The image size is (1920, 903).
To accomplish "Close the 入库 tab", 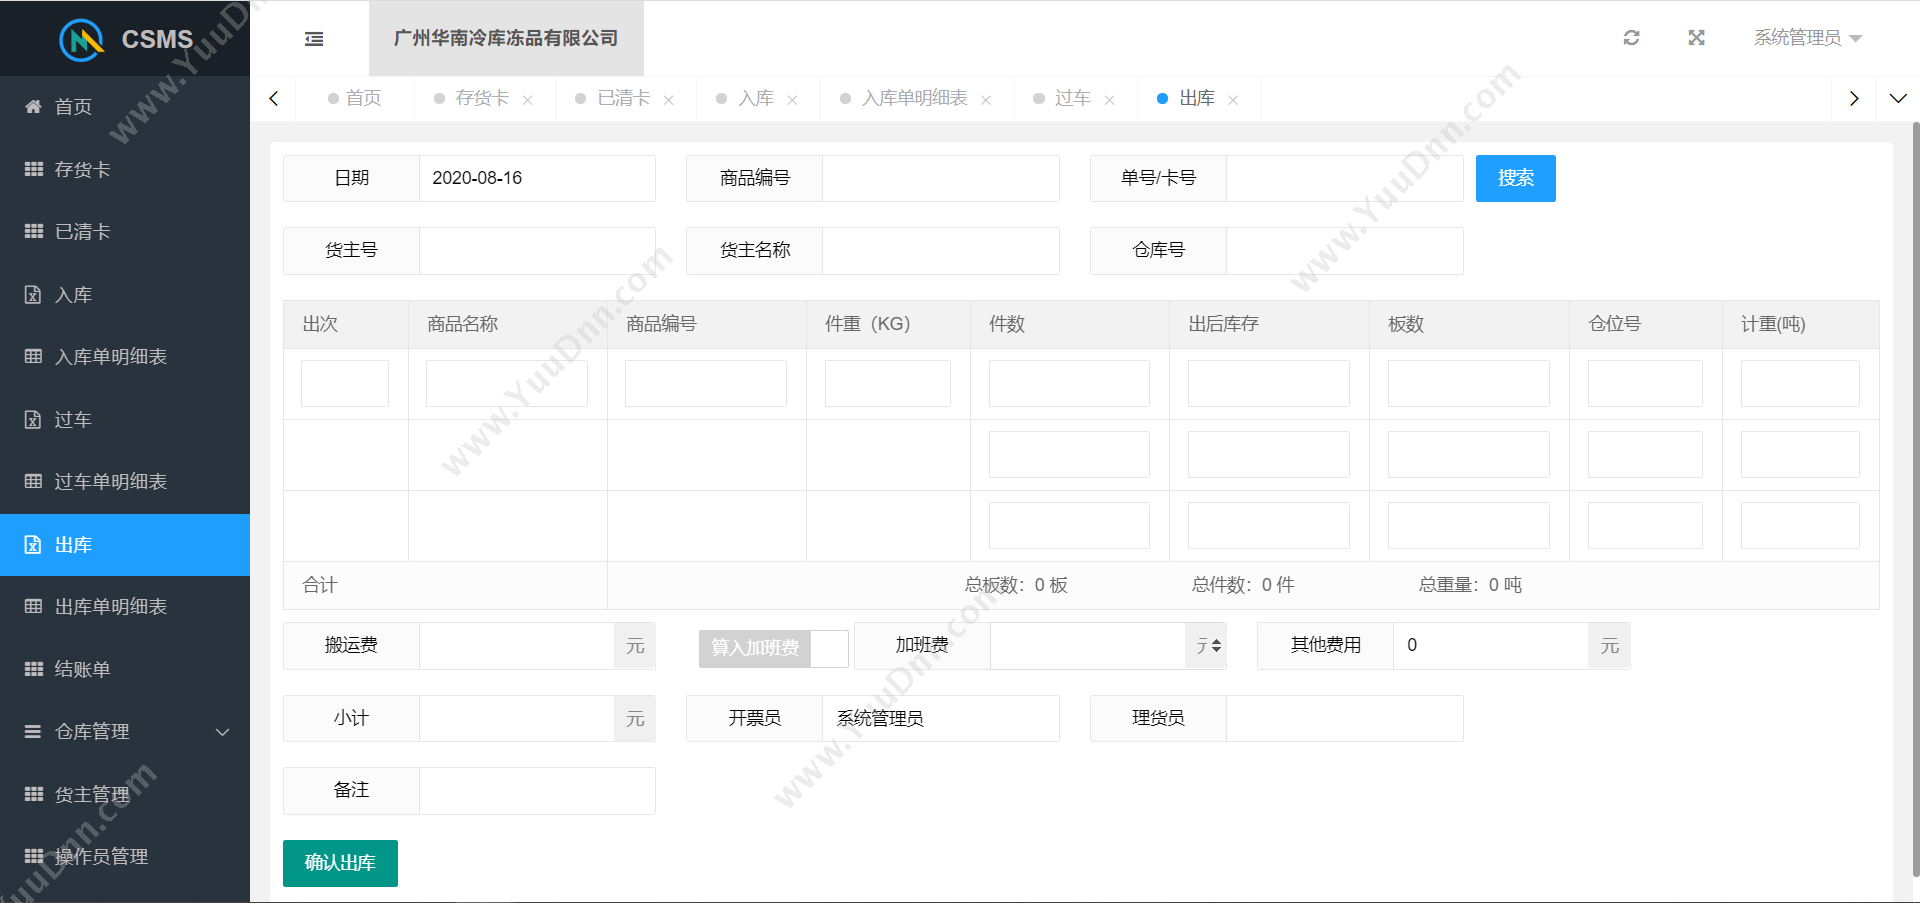I will point(792,100).
